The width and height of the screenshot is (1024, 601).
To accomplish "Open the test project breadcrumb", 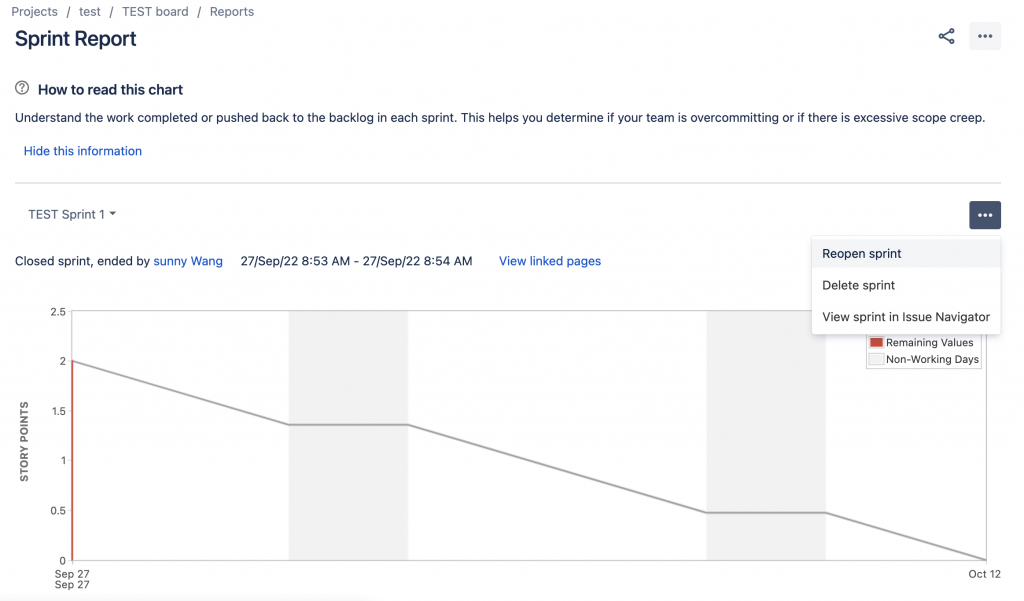I will tap(90, 12).
